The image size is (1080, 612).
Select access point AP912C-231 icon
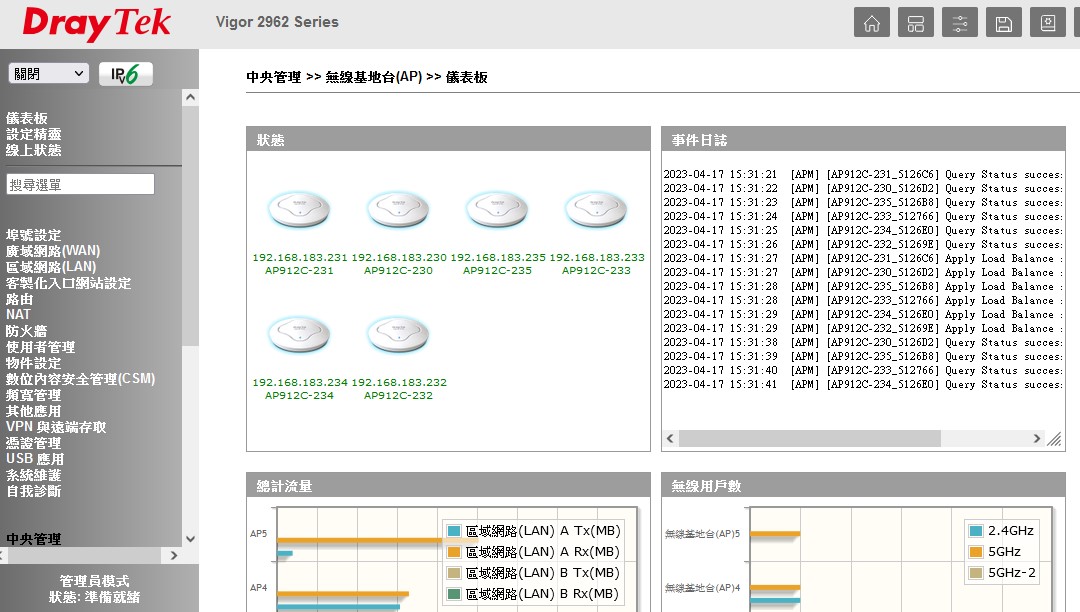pos(299,211)
